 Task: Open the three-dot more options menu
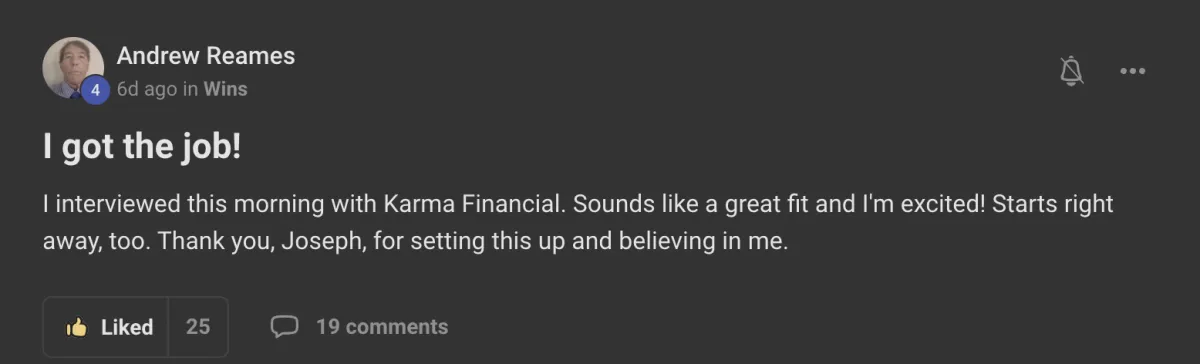coord(1132,71)
